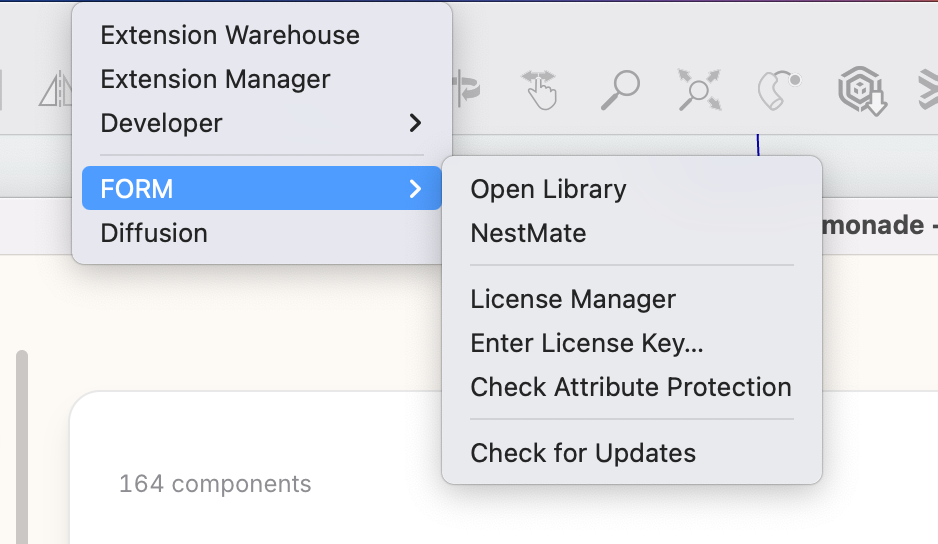Select Check Attribute Protection
The width and height of the screenshot is (938, 544).
631,387
